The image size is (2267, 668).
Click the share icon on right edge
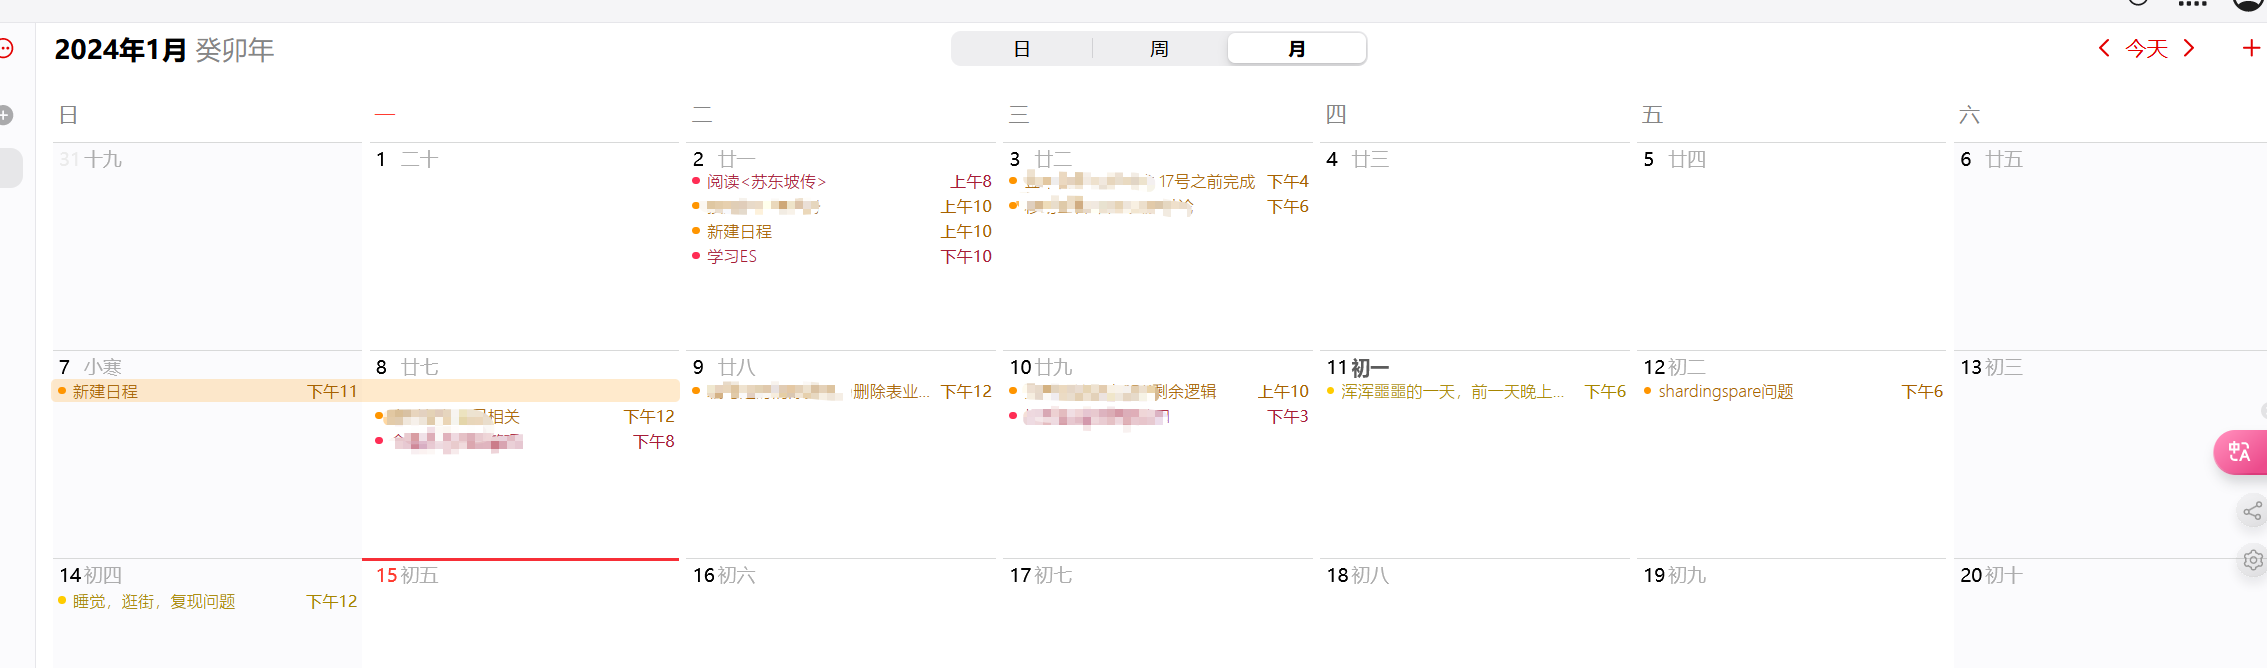2252,512
